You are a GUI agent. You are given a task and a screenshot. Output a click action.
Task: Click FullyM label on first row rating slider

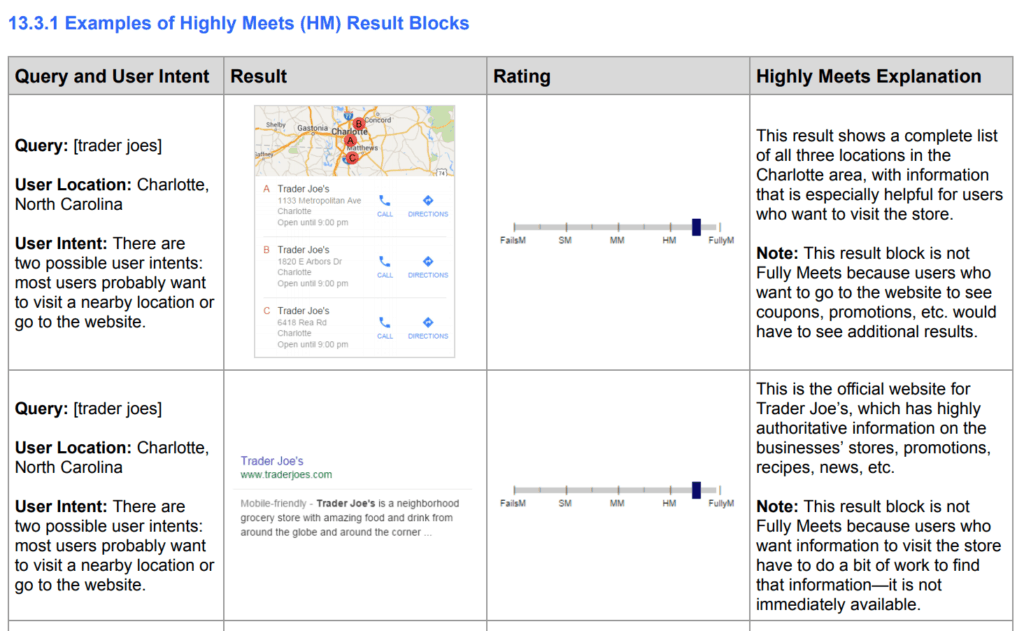coord(721,240)
